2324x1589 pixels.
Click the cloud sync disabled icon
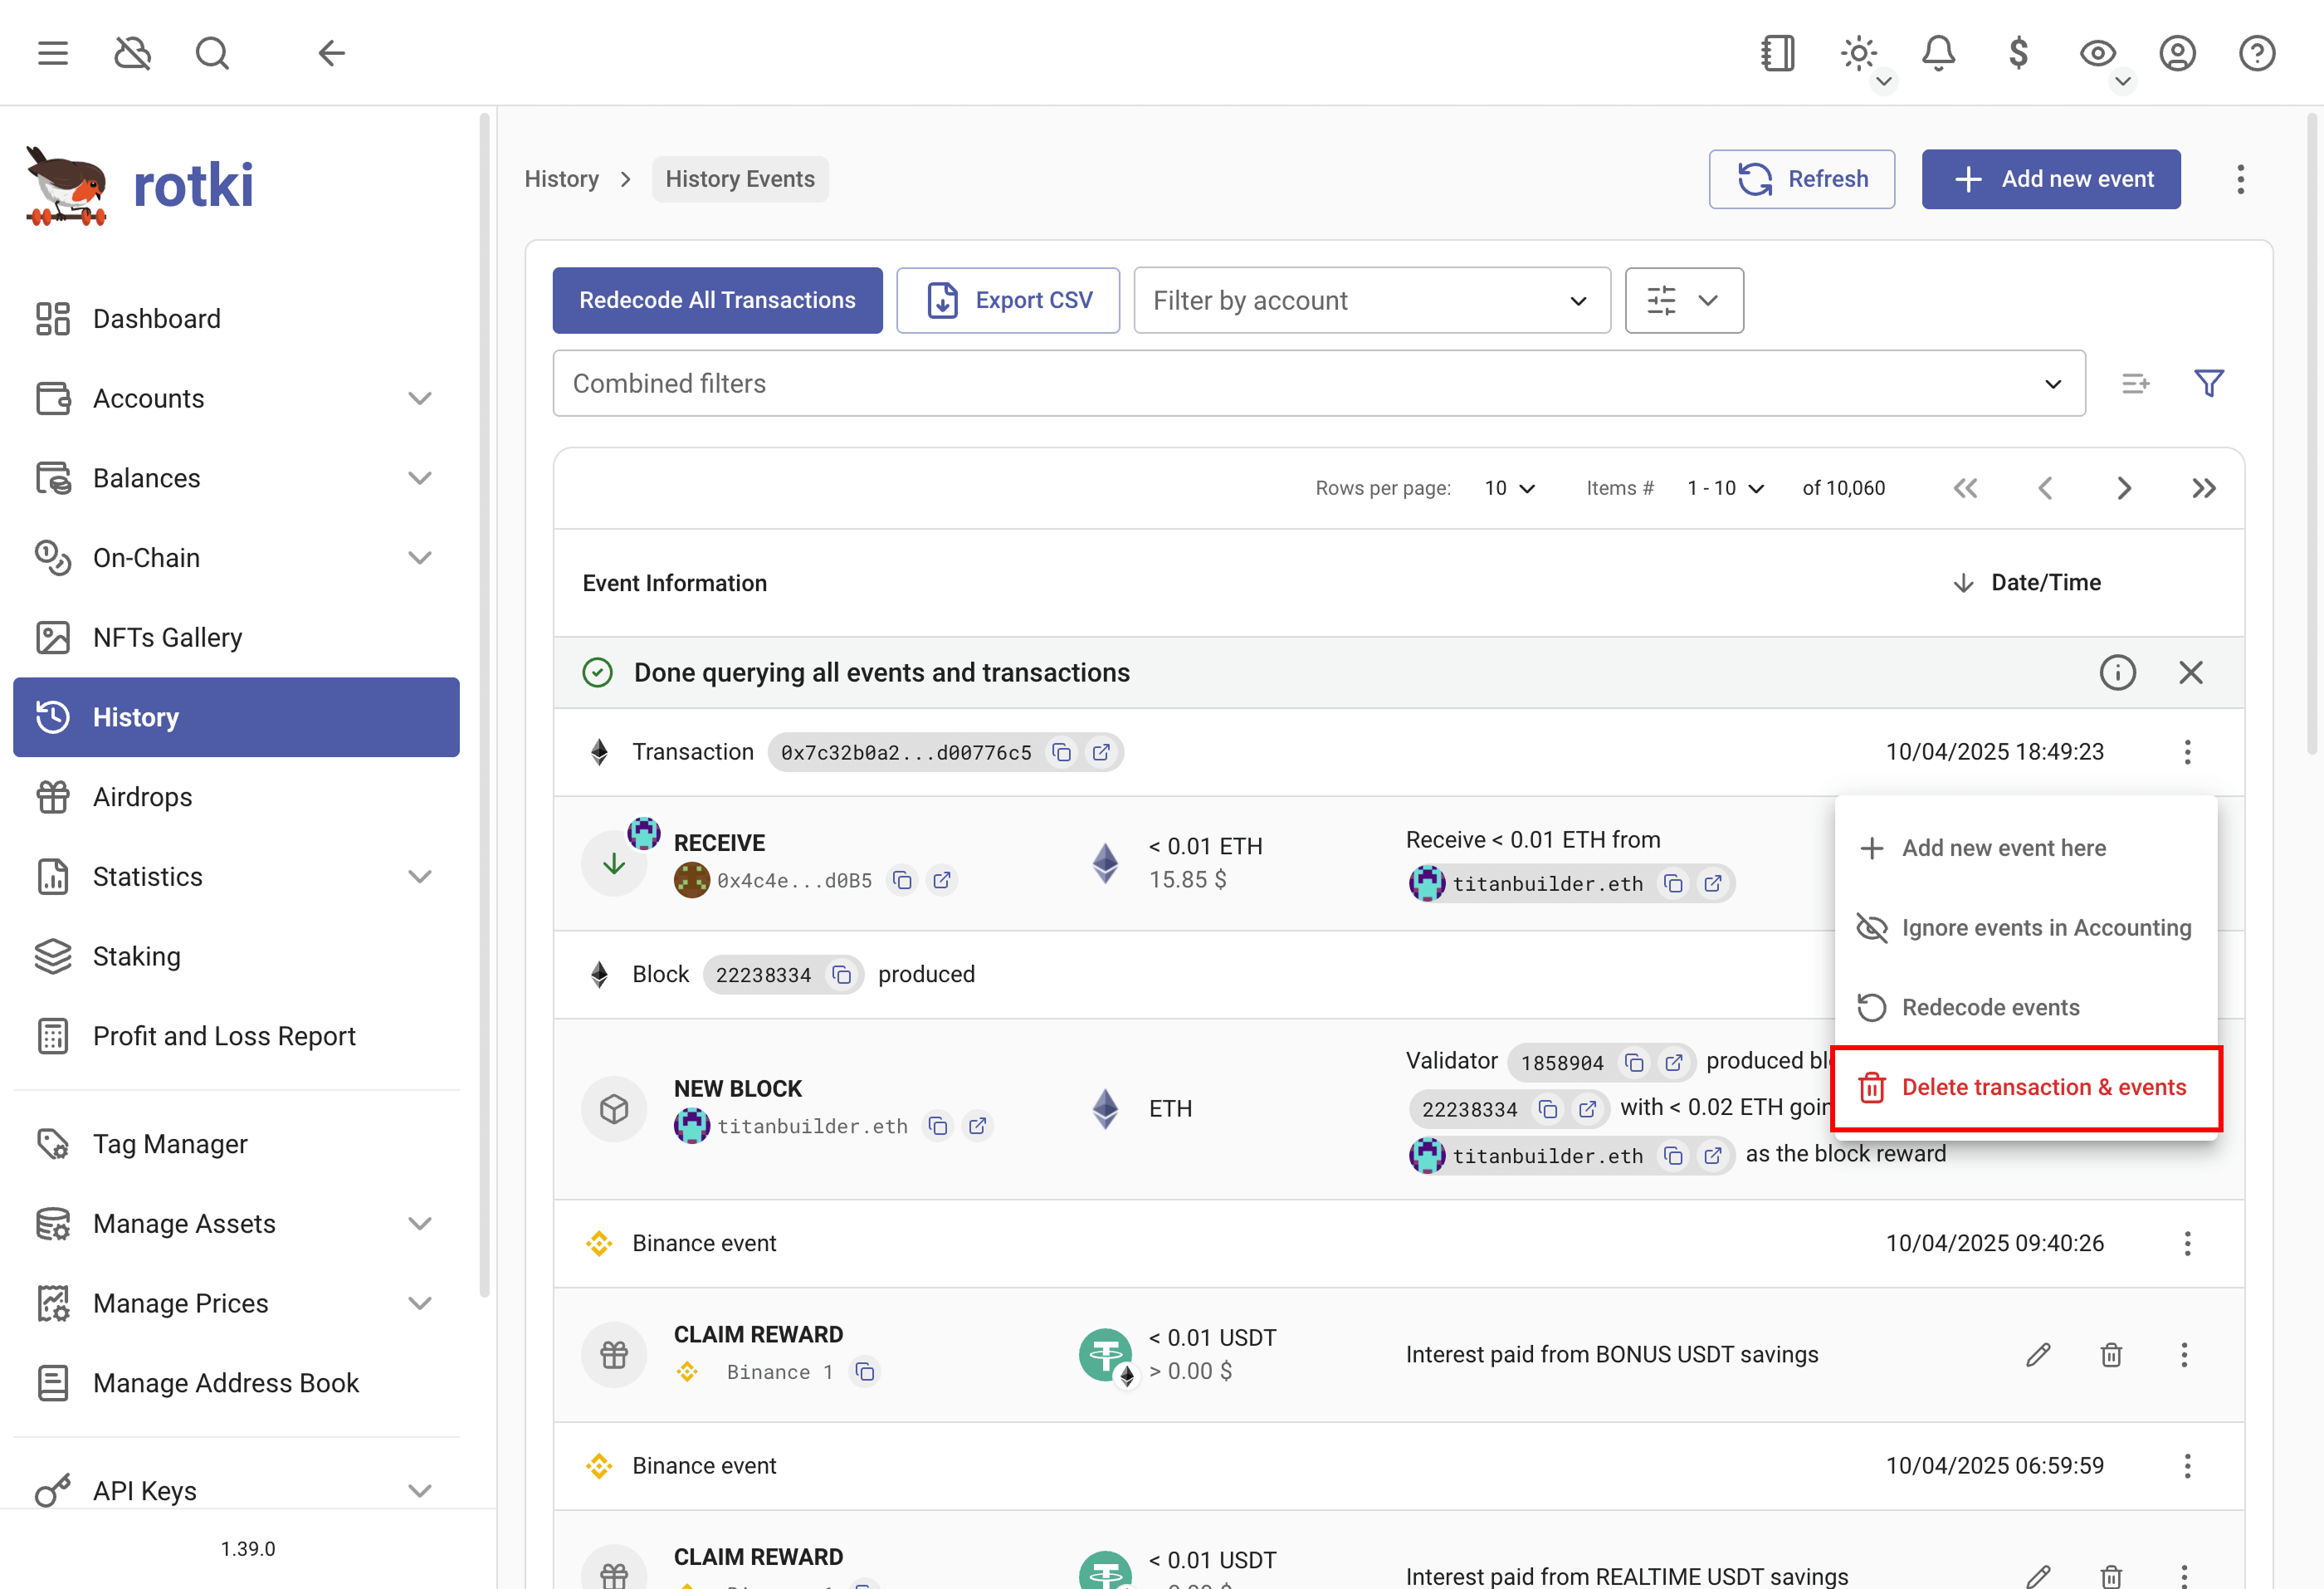coord(132,53)
